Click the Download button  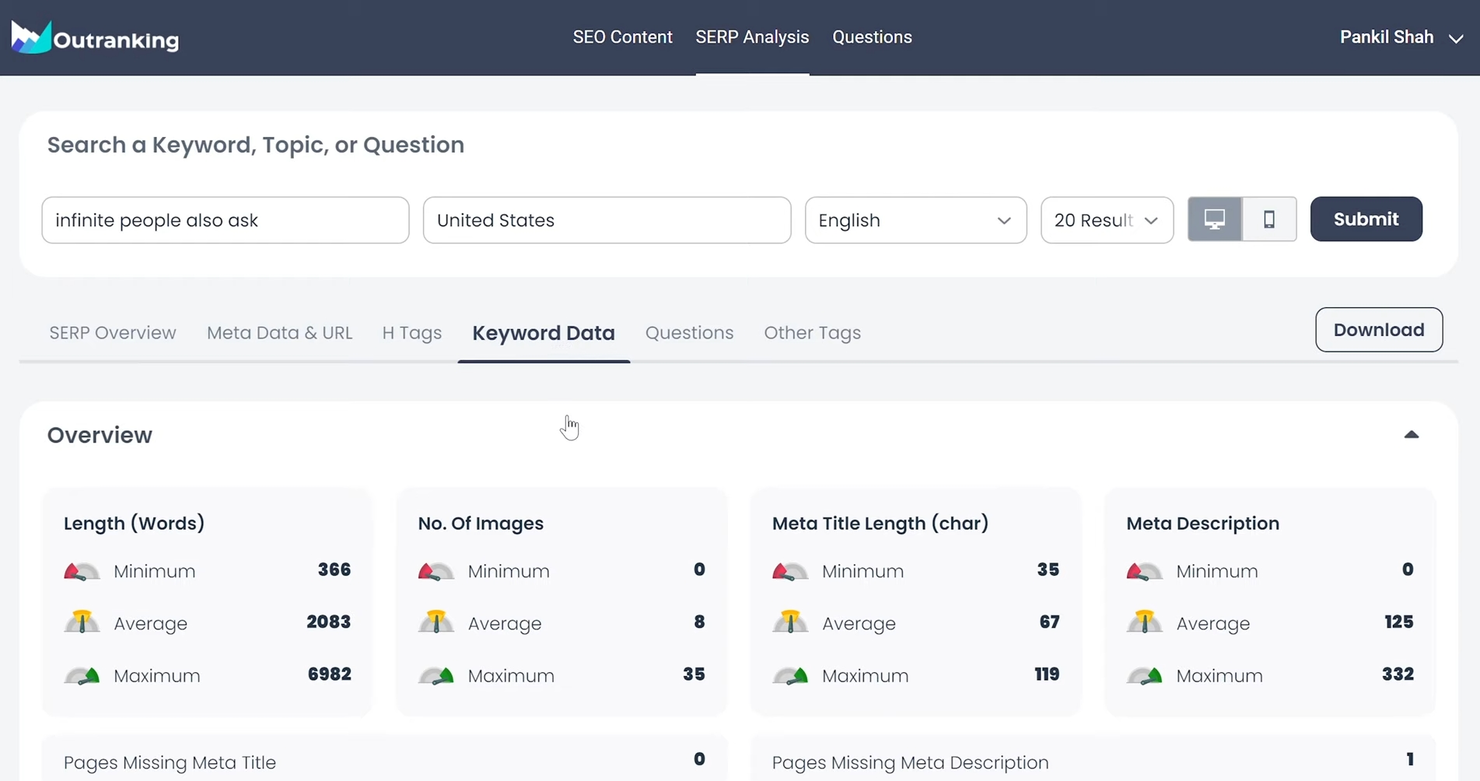(x=1378, y=329)
